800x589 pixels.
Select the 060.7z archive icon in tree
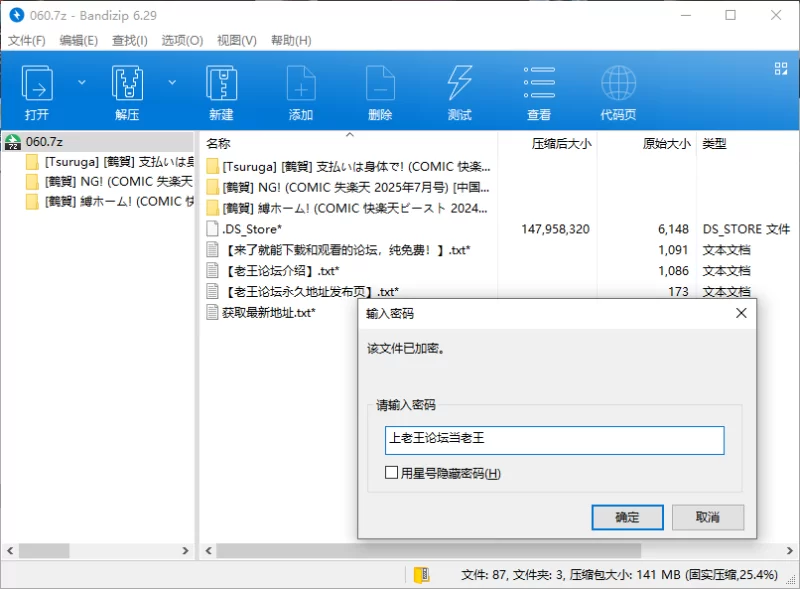[13, 142]
